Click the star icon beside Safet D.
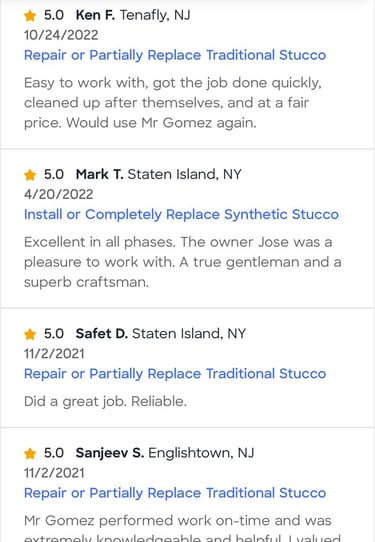375x542 pixels. tap(30, 334)
